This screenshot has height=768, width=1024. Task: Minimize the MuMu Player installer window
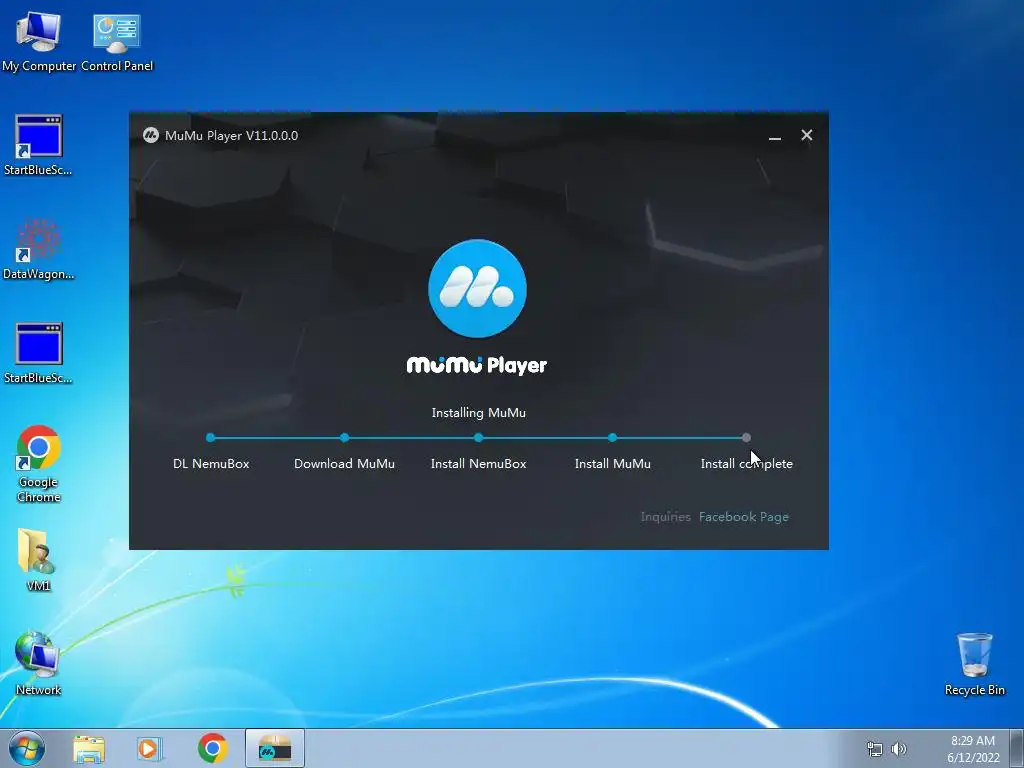point(775,136)
